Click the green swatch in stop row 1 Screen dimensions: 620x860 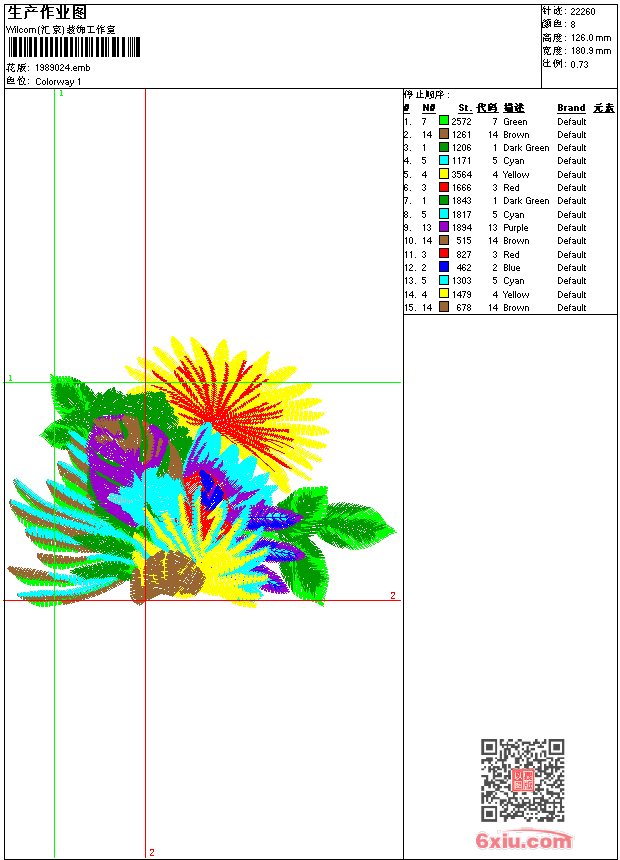[x=444, y=120]
